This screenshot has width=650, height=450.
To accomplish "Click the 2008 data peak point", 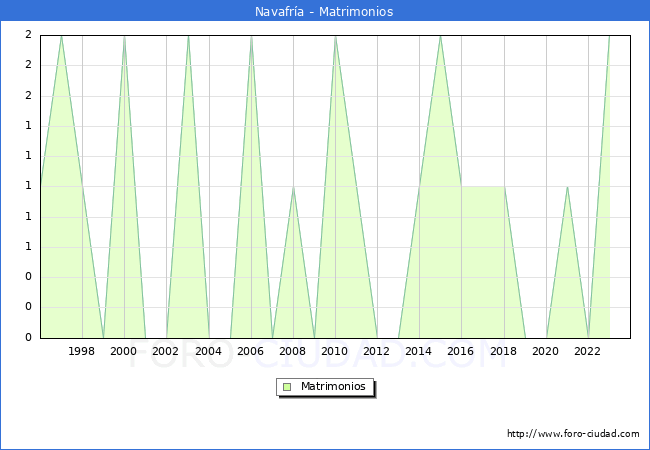I will coord(293,187).
